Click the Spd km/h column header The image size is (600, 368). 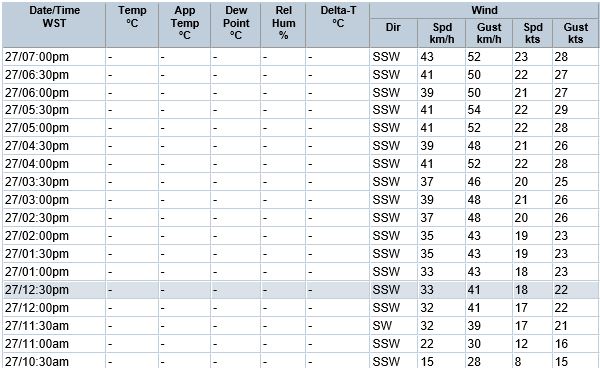pyautogui.click(x=442, y=33)
